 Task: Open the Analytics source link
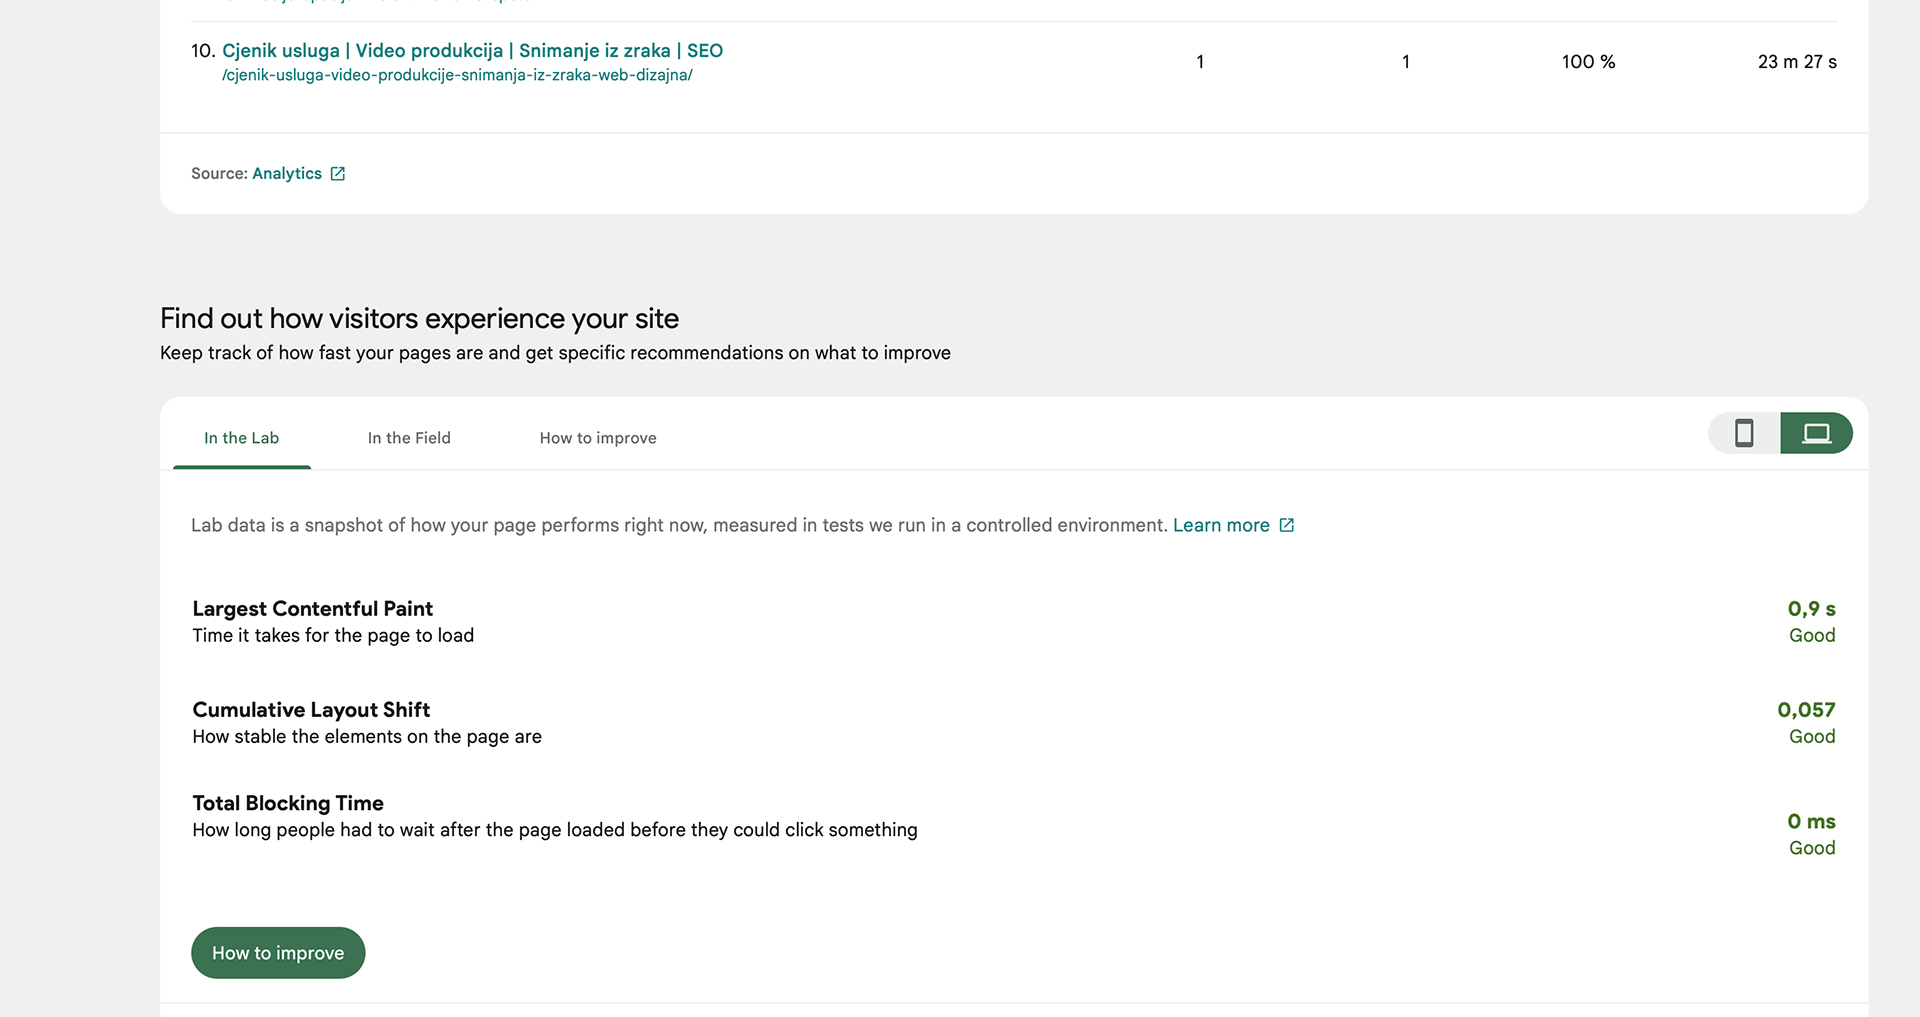click(287, 174)
